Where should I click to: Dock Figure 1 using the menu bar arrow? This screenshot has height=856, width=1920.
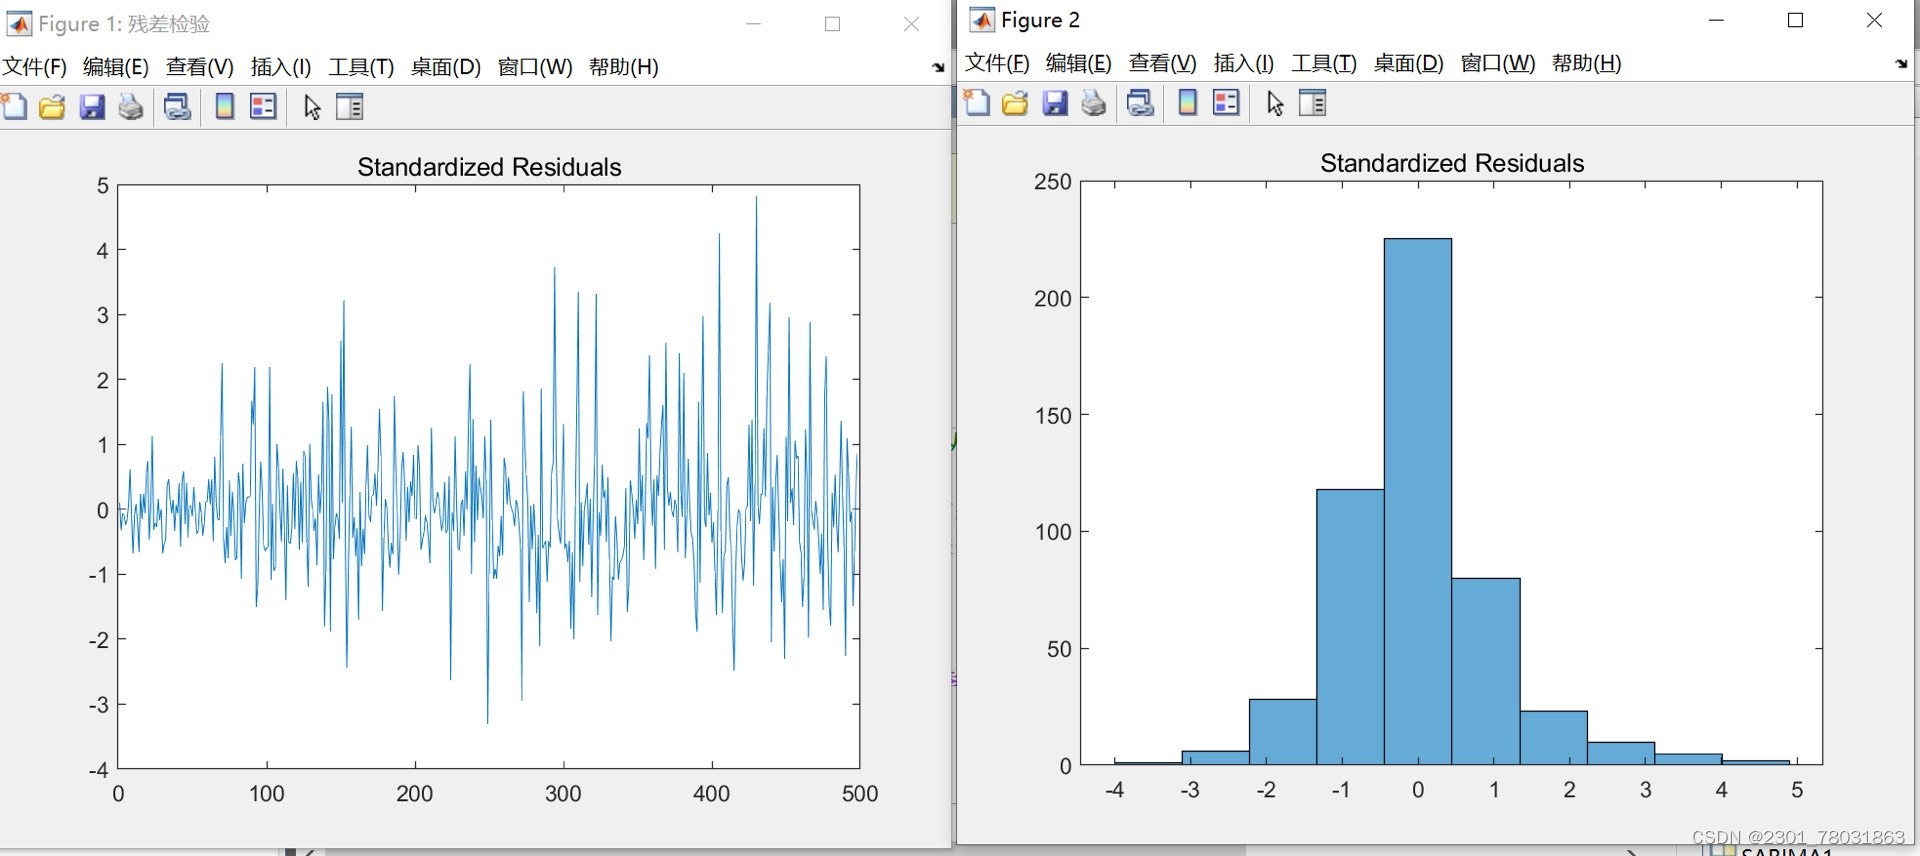tap(938, 67)
